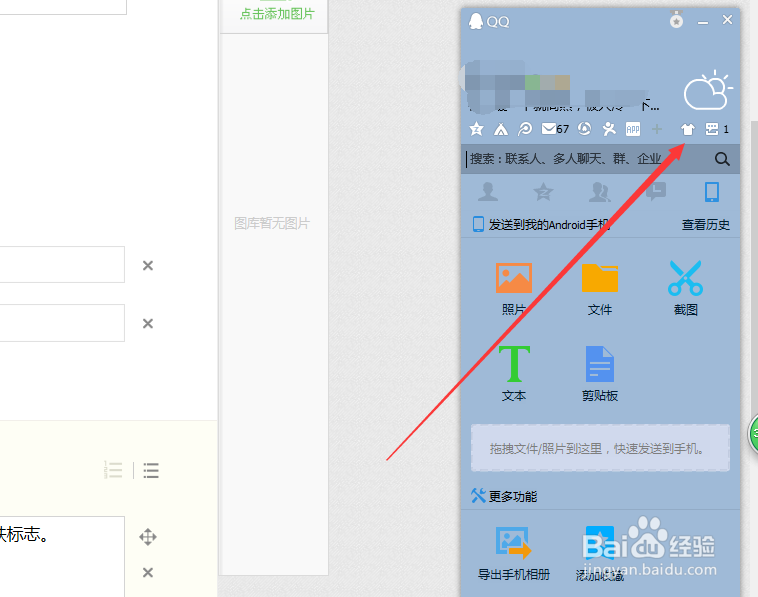
Task: Open the message box icon showing 1
Action: tap(717, 129)
